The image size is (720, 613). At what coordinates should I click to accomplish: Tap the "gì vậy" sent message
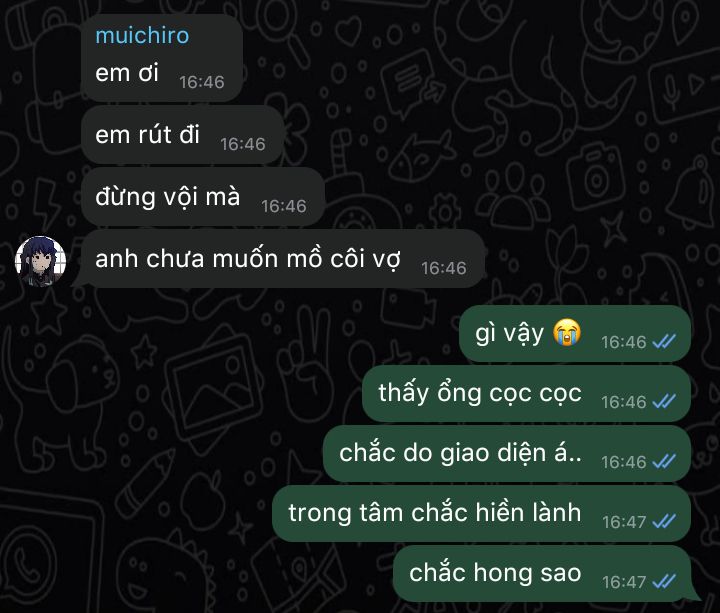pos(575,333)
